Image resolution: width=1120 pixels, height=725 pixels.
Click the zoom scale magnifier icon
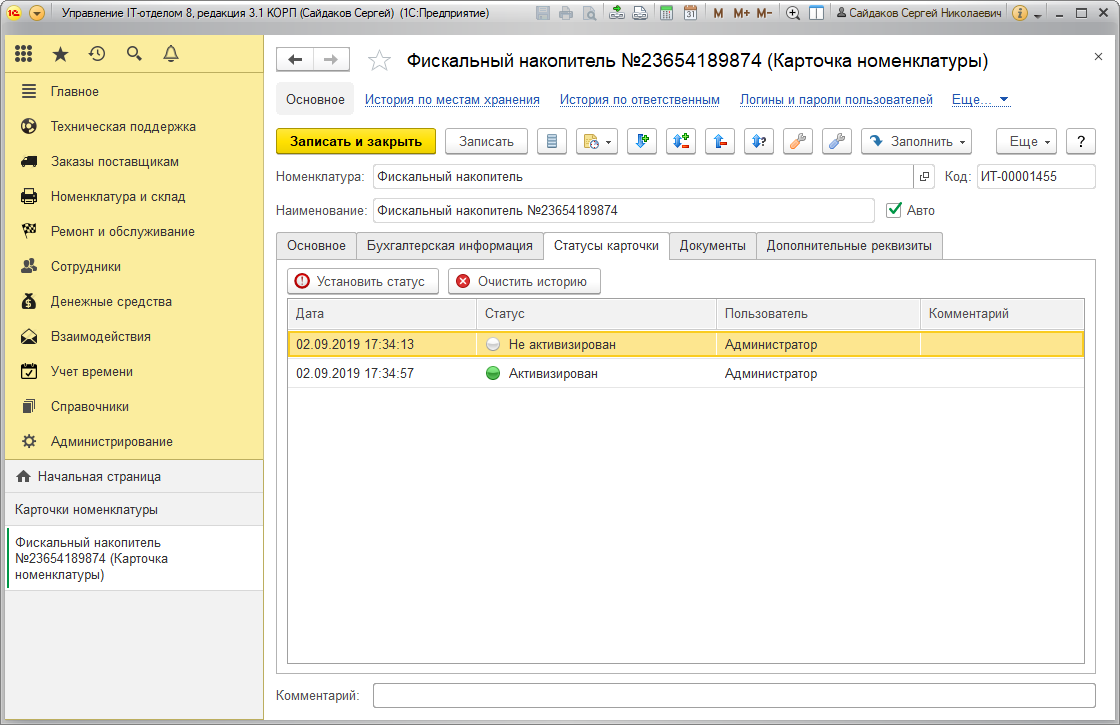(x=793, y=13)
